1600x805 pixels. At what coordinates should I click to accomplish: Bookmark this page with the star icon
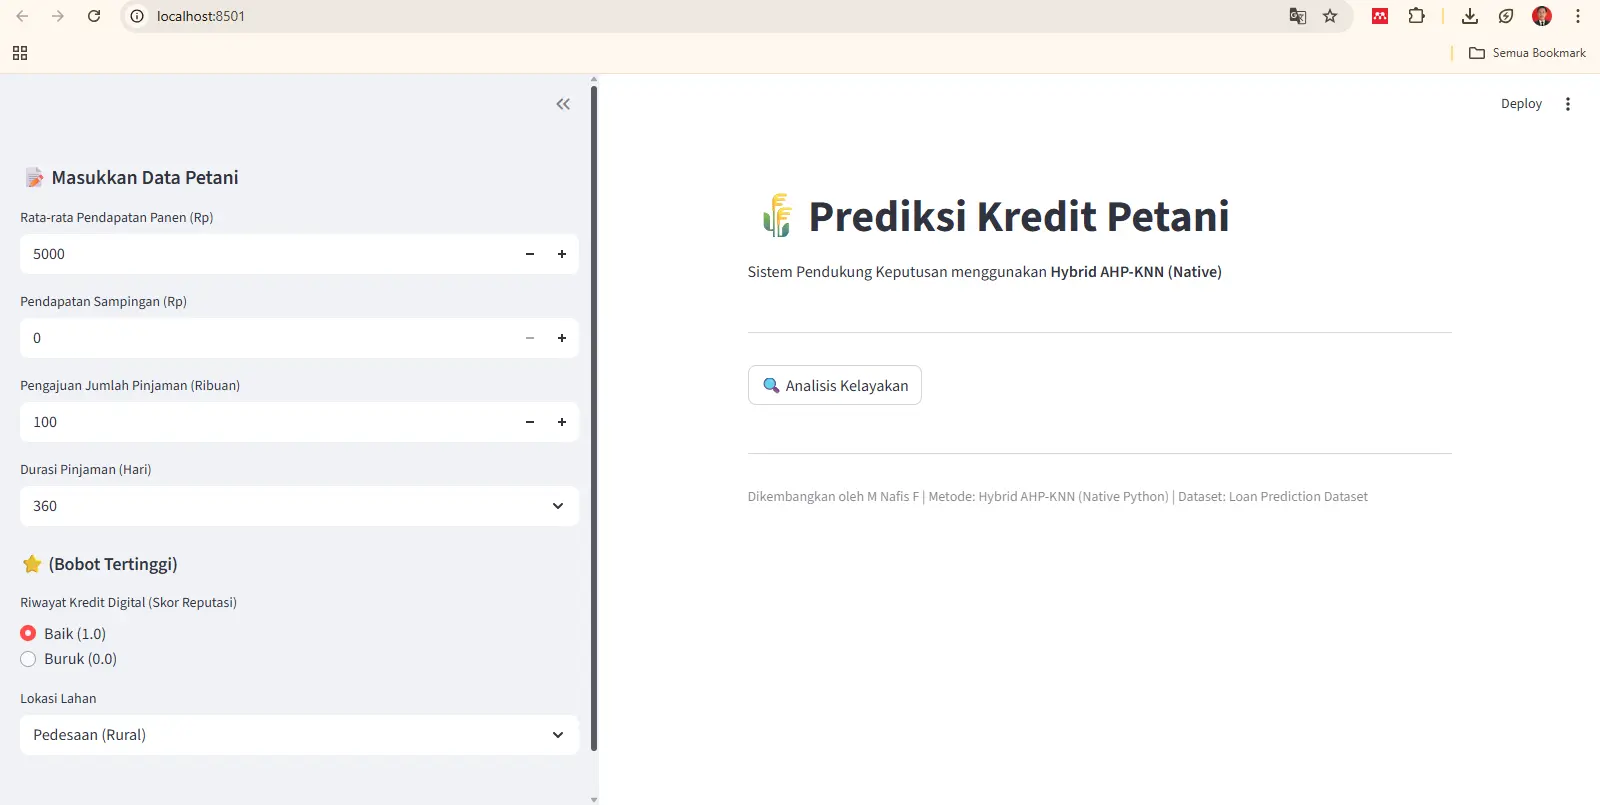click(1330, 16)
